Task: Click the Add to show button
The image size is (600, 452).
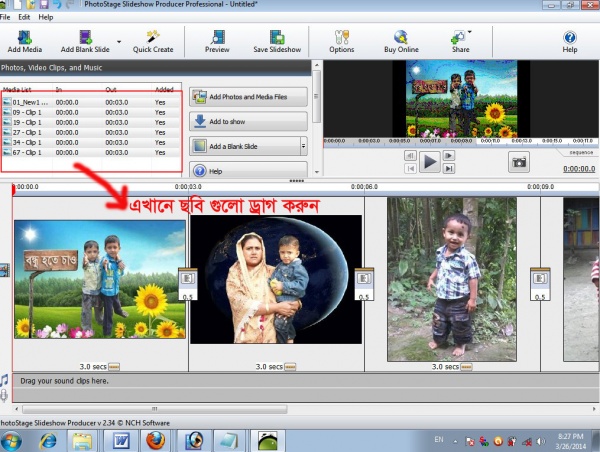Action: point(248,121)
